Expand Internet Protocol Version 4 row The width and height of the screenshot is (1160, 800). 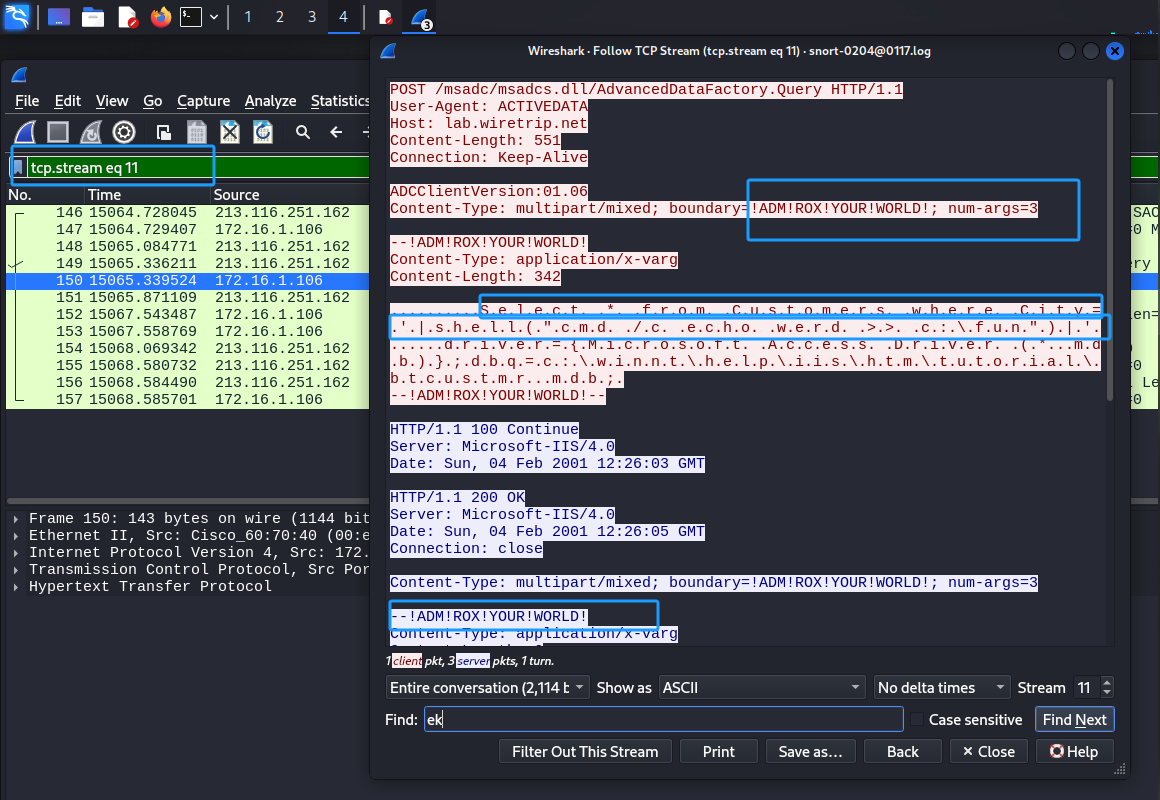(x=16, y=553)
